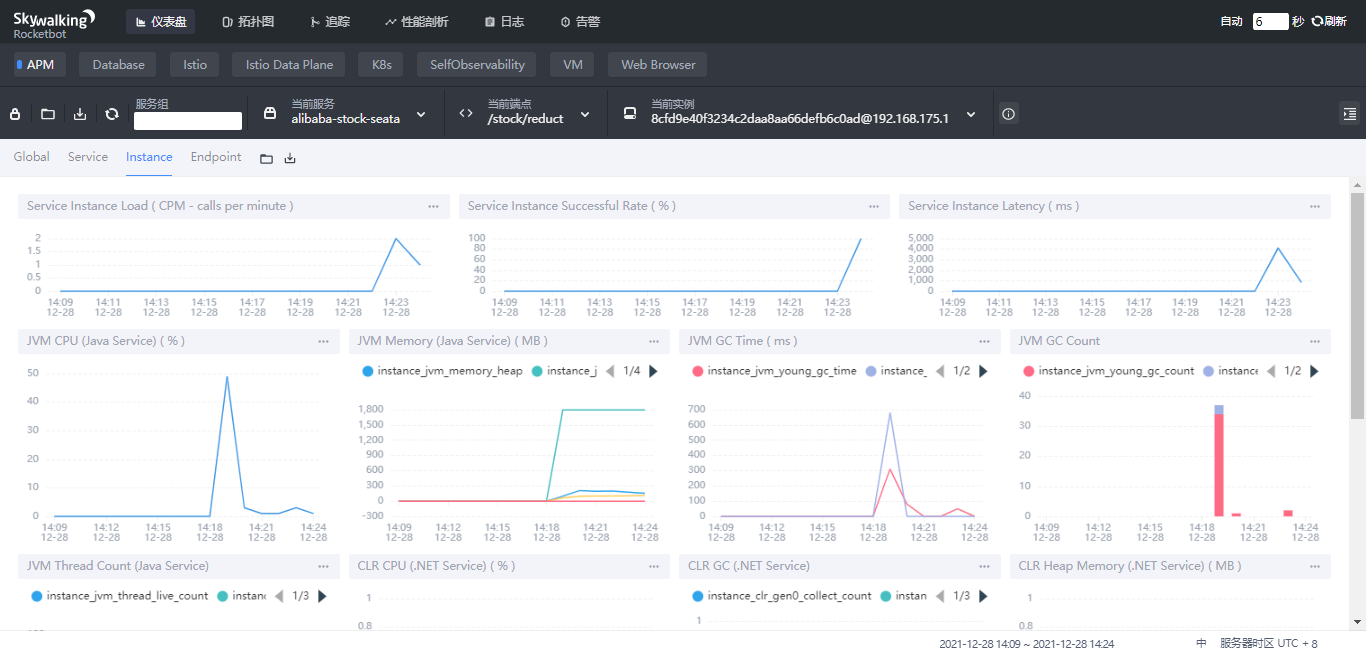The width and height of the screenshot is (1366, 657).
Task: Open CLR CPU chart options menu
Action: tap(654, 566)
